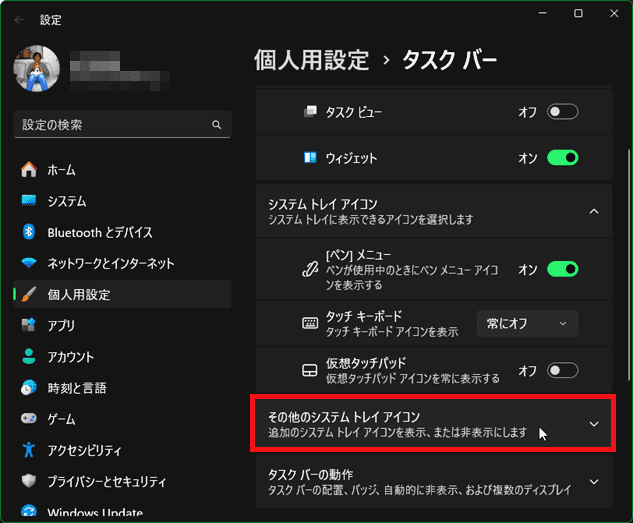Image resolution: width=633 pixels, height=523 pixels.
Task: Click 個人用設定 breadcrumb link
Action: coord(312,60)
